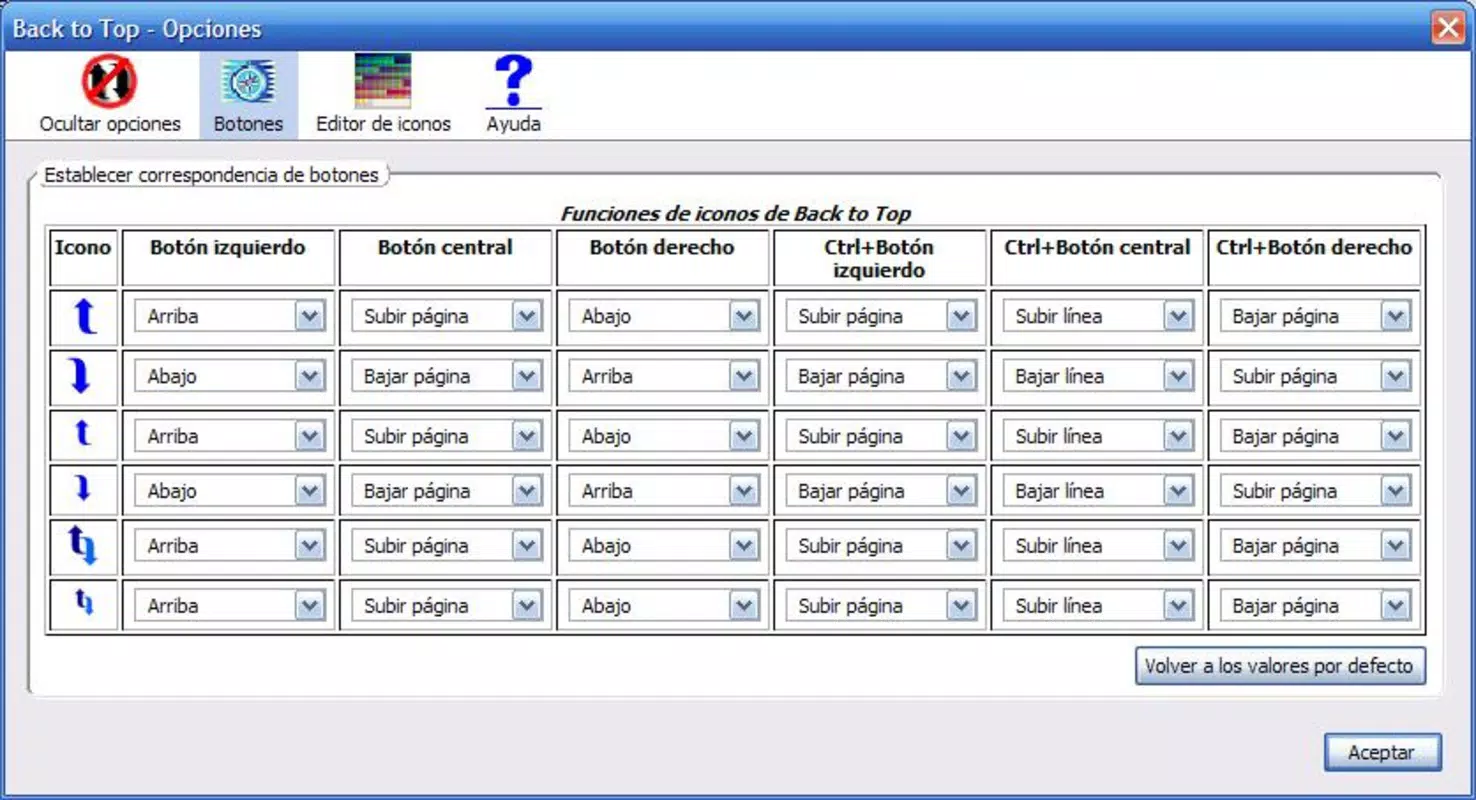1476x800 pixels.
Task: Click the small down-arrow icon in fourth row
Action: click(83, 489)
